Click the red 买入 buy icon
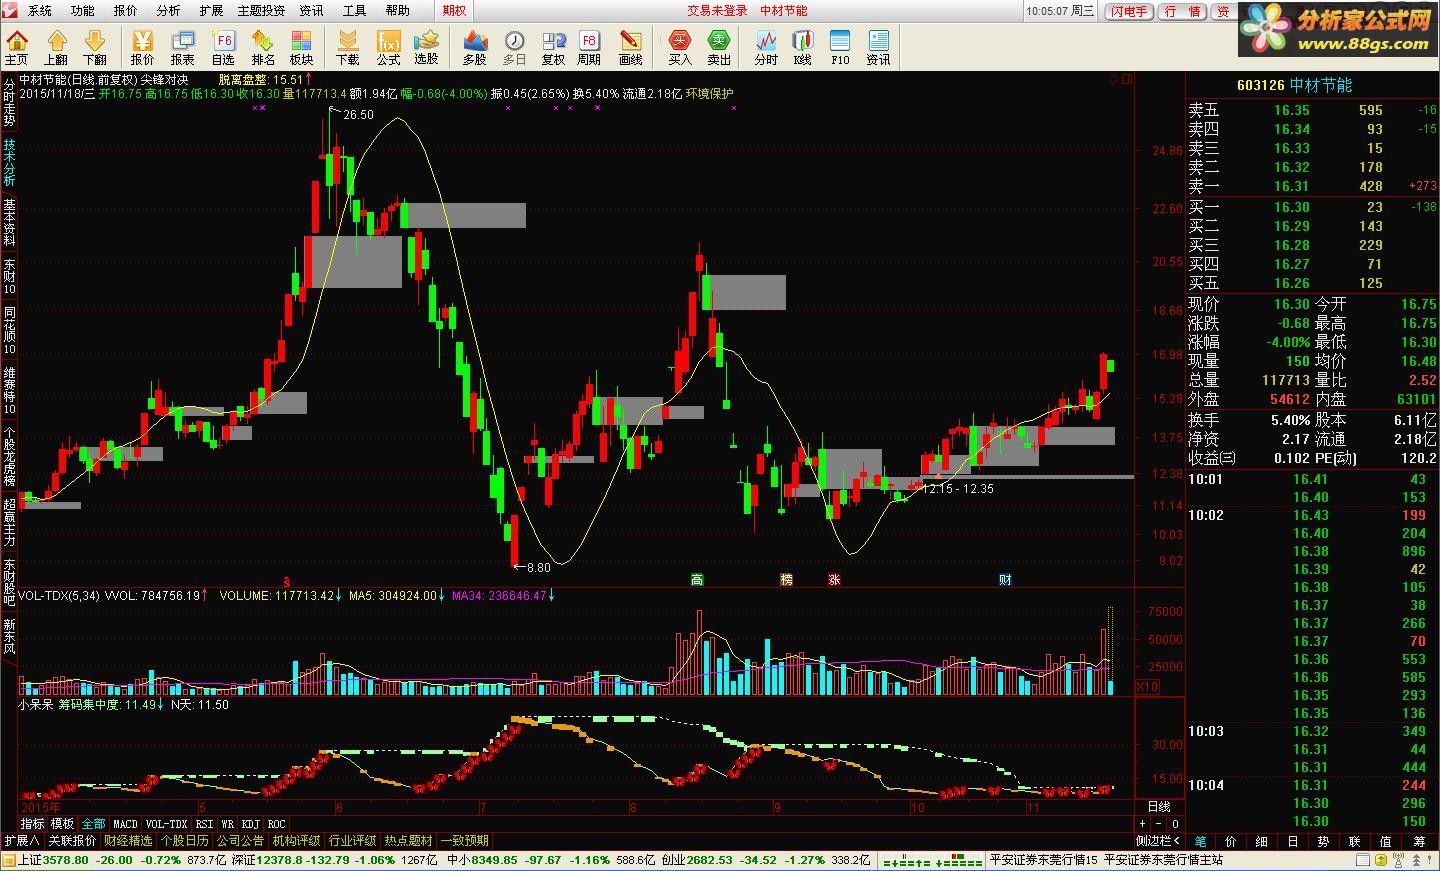The width and height of the screenshot is (1440, 871). click(x=680, y=47)
